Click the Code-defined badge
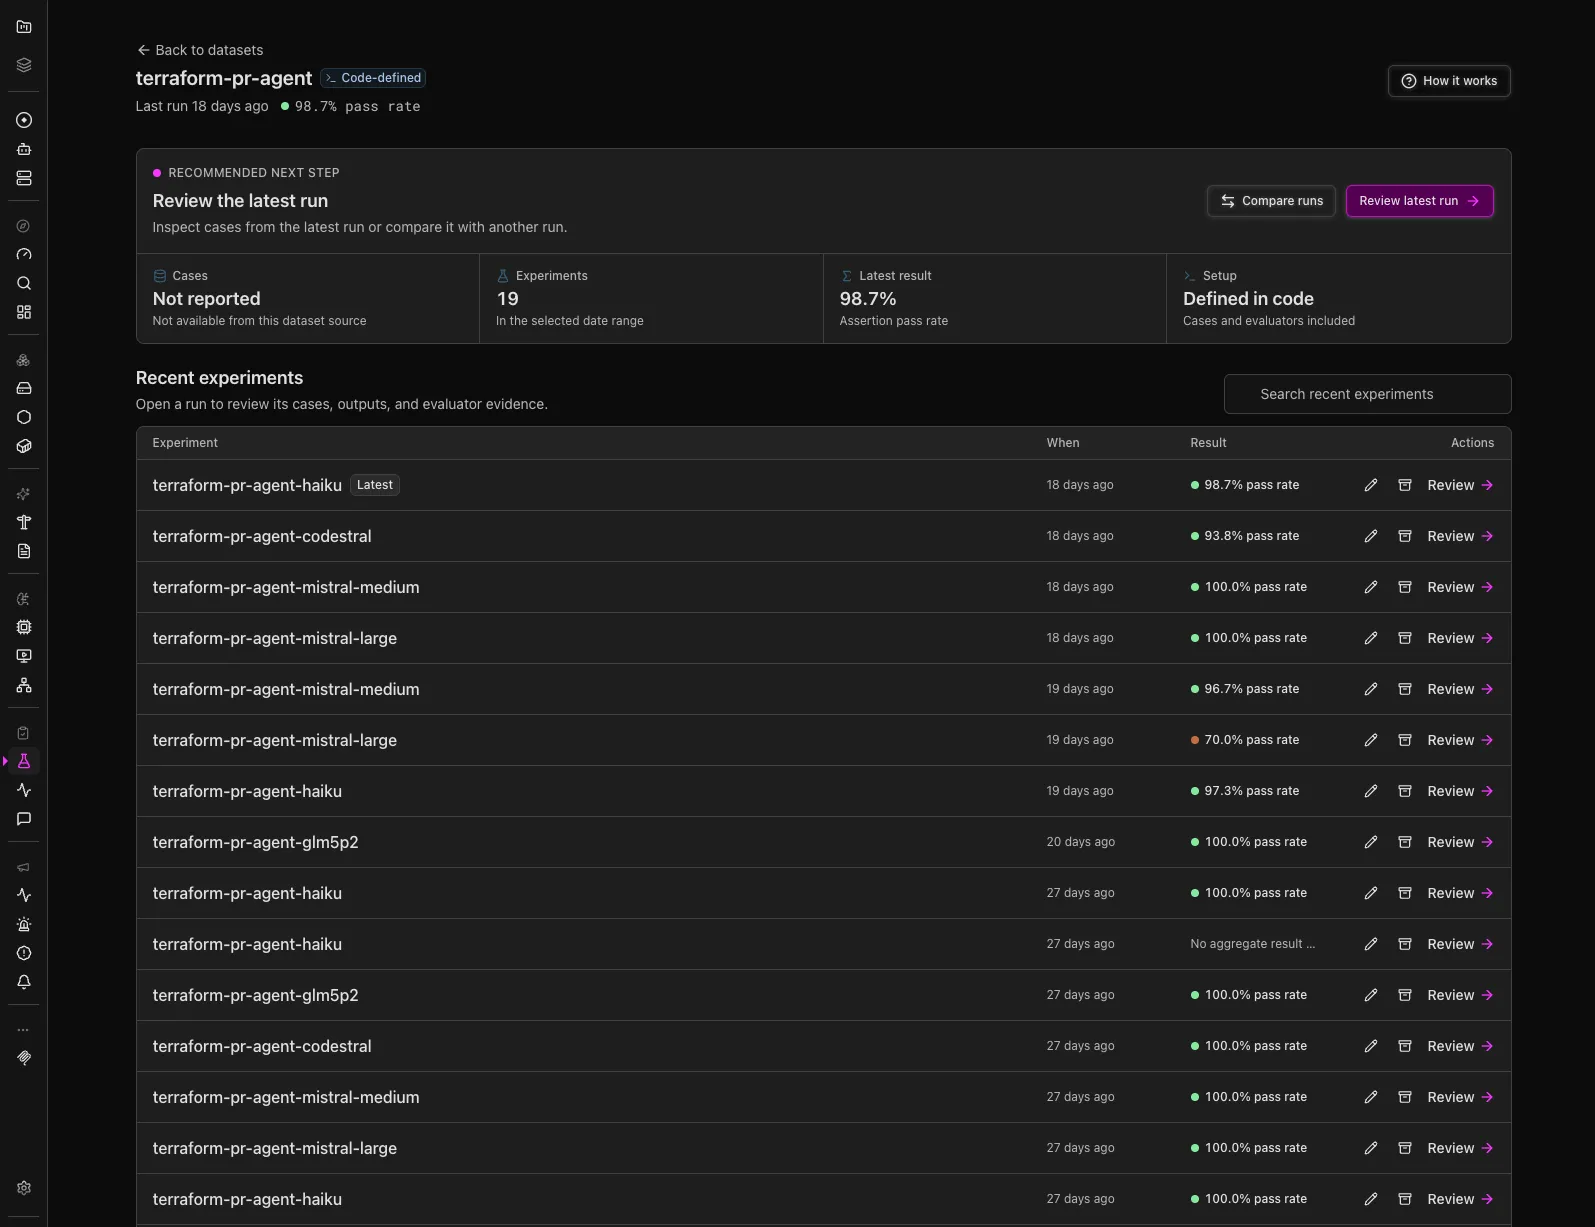 coord(374,78)
